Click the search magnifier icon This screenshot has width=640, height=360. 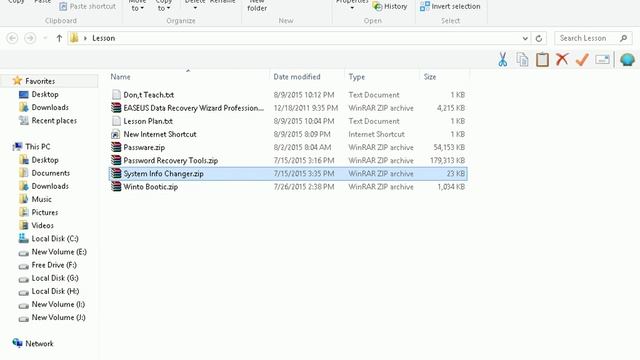623,38
